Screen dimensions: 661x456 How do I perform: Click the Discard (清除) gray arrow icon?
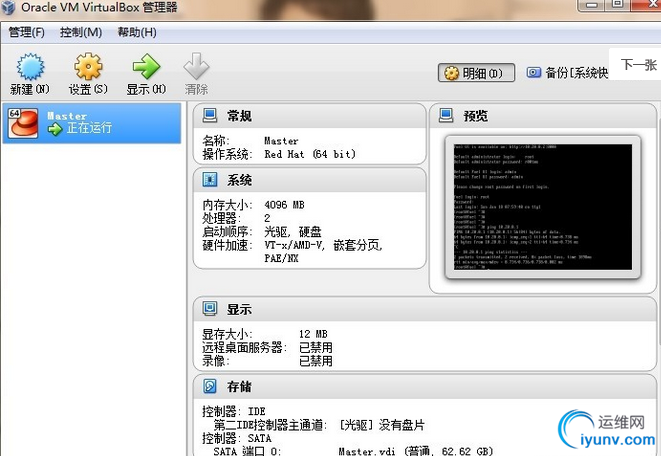point(196,66)
